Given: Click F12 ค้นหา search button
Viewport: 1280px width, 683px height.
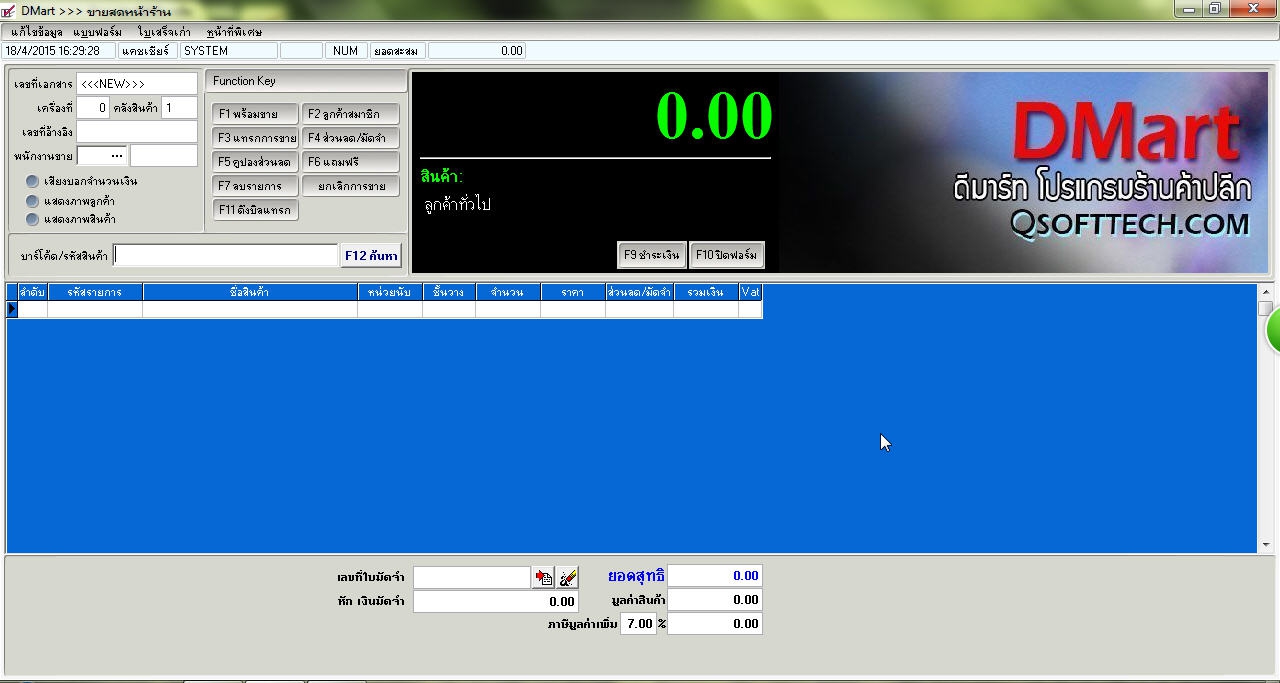Looking at the screenshot, I should pyautogui.click(x=371, y=255).
